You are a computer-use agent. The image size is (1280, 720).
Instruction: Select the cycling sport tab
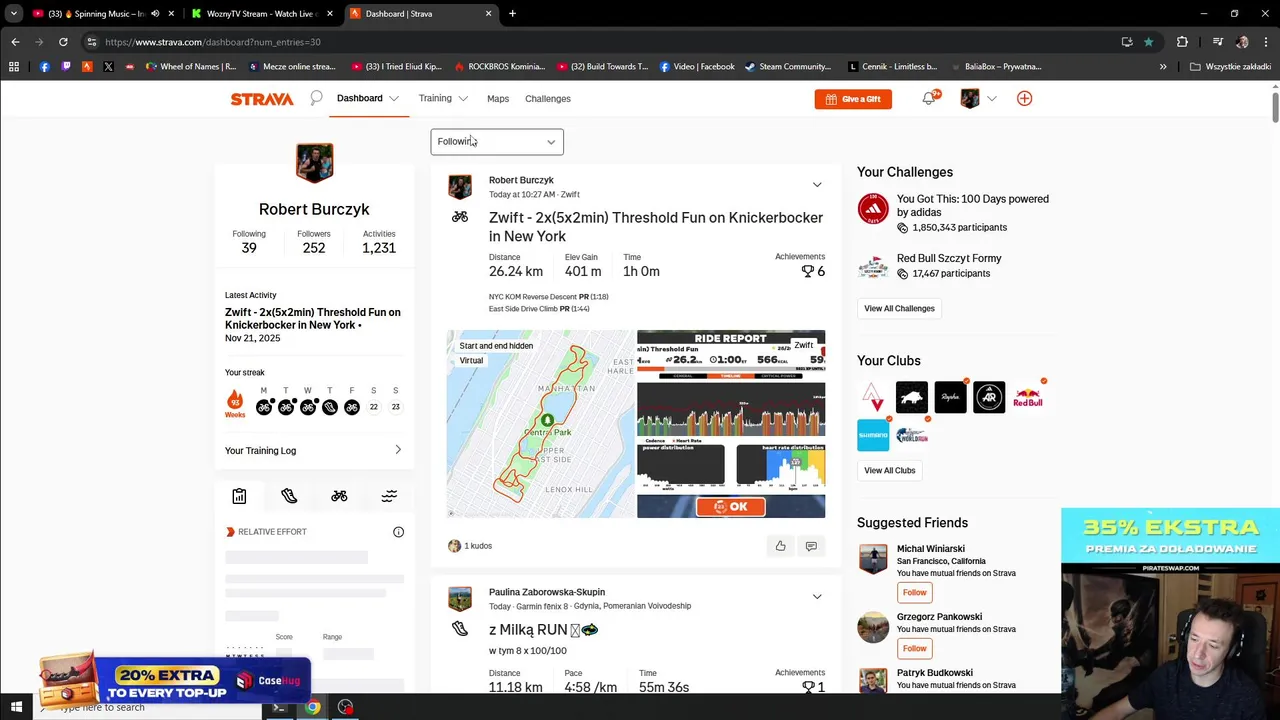pos(339,496)
